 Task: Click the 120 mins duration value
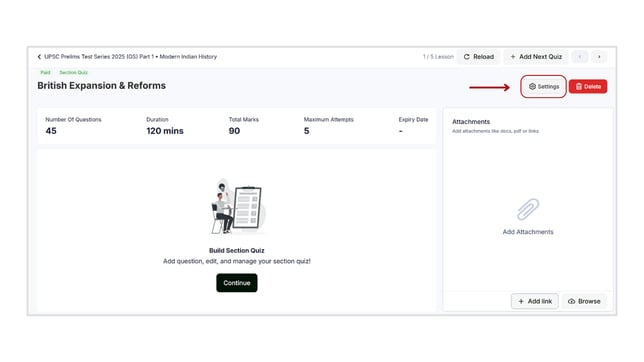[x=165, y=131]
